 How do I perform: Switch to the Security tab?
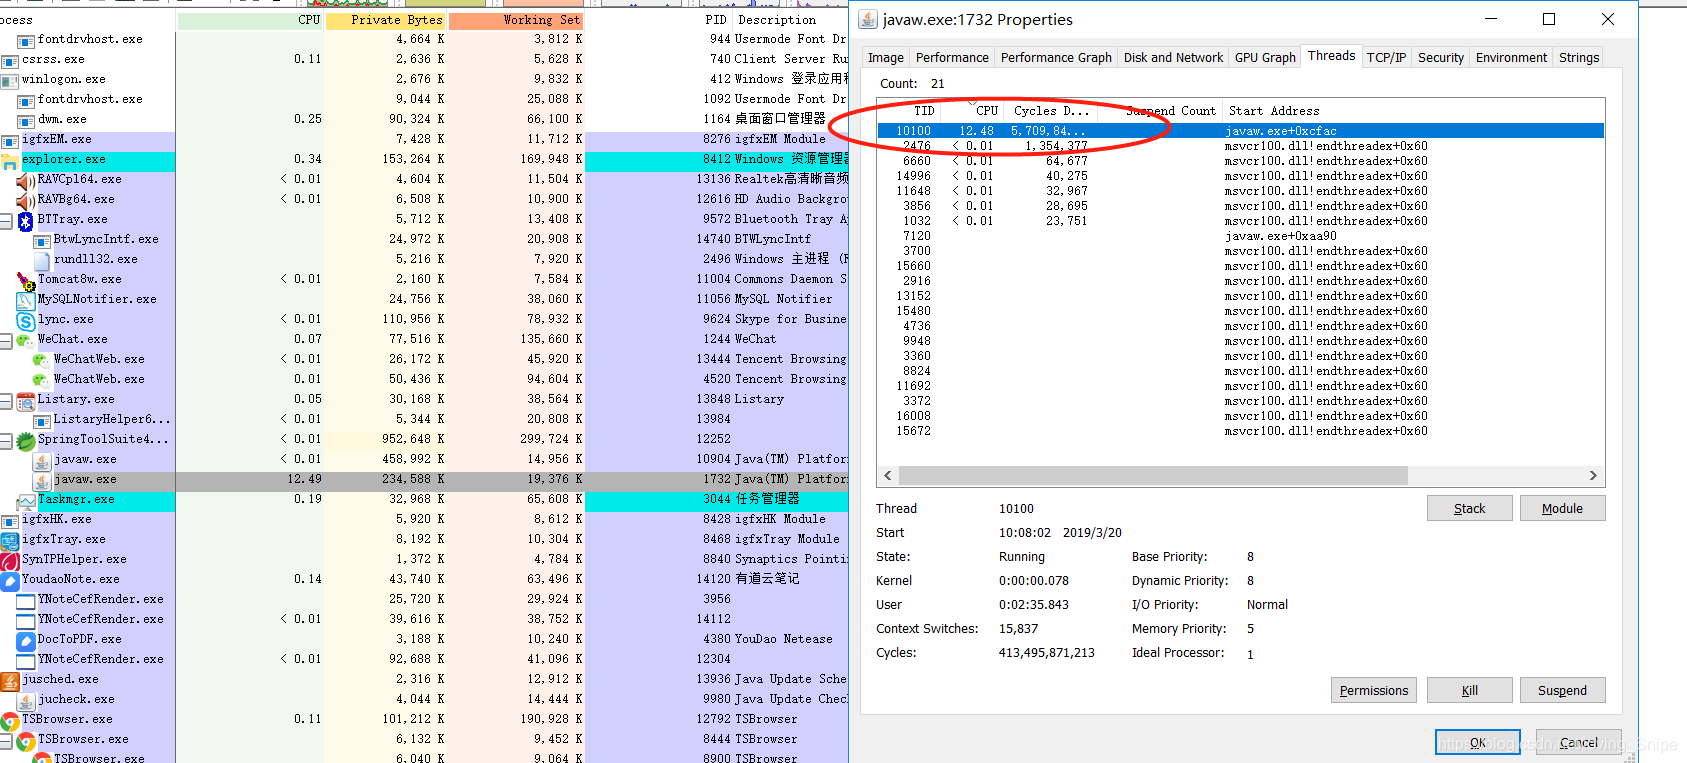1441,58
